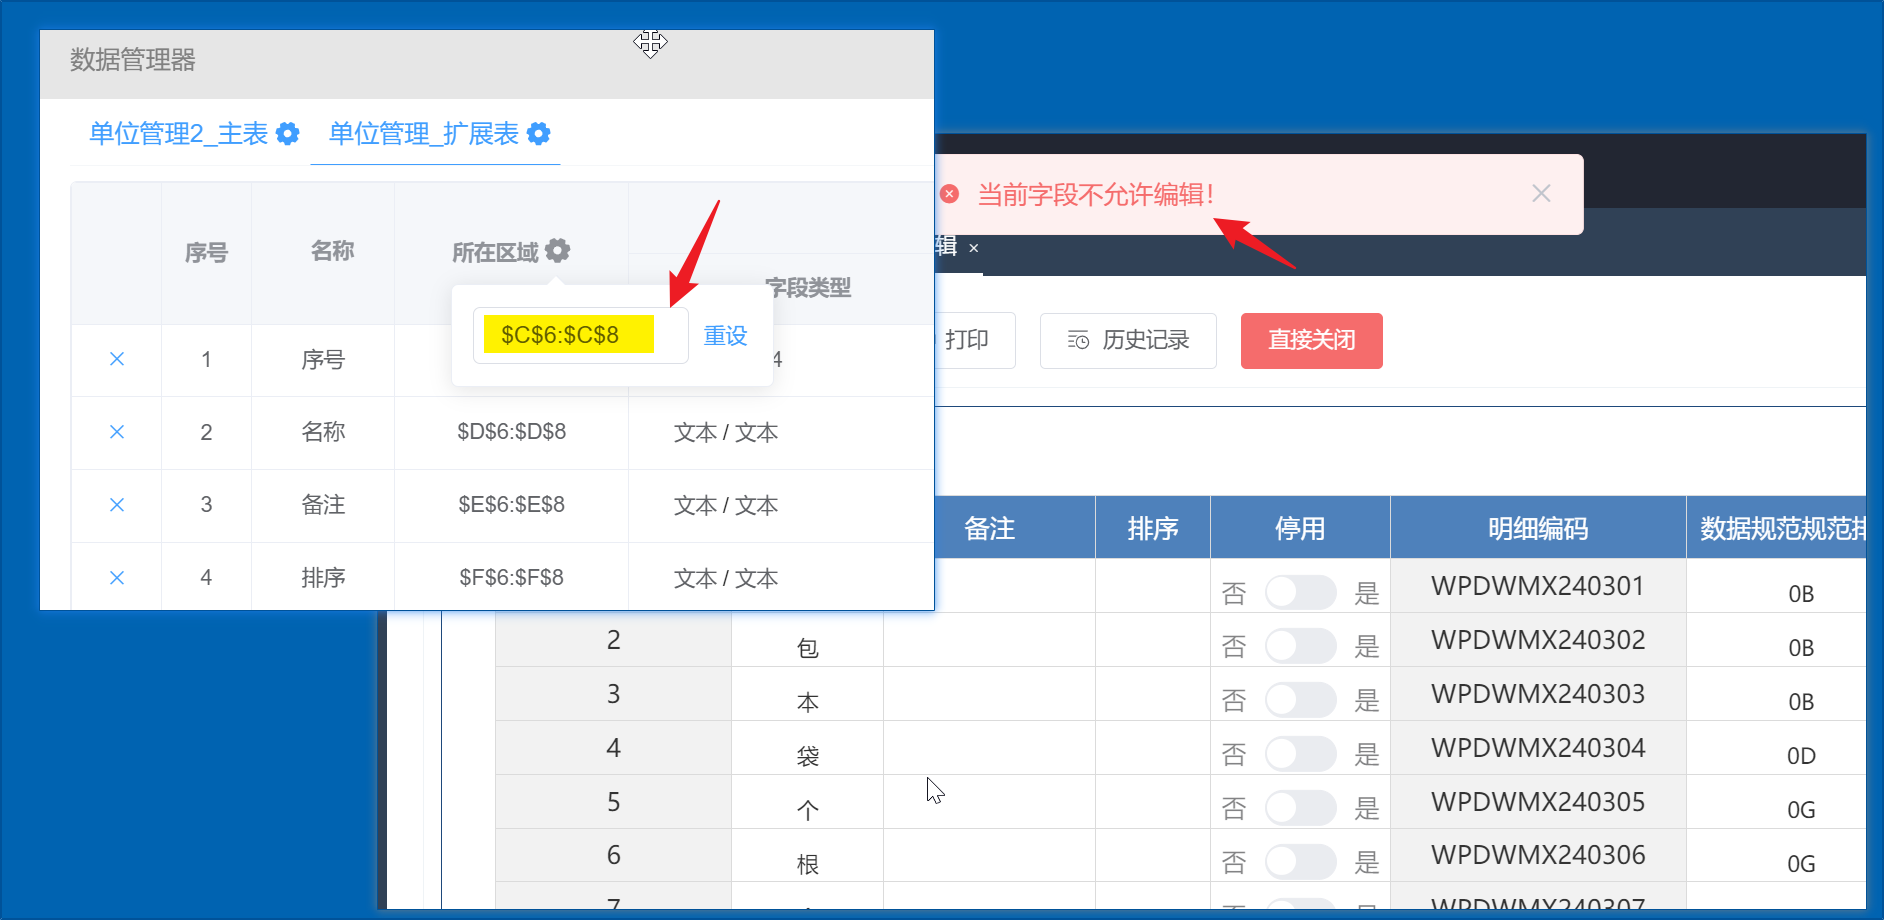Viewport: 1884px width, 920px height.
Task: Click the $D$6:$D$8 range cell
Action: (511, 432)
